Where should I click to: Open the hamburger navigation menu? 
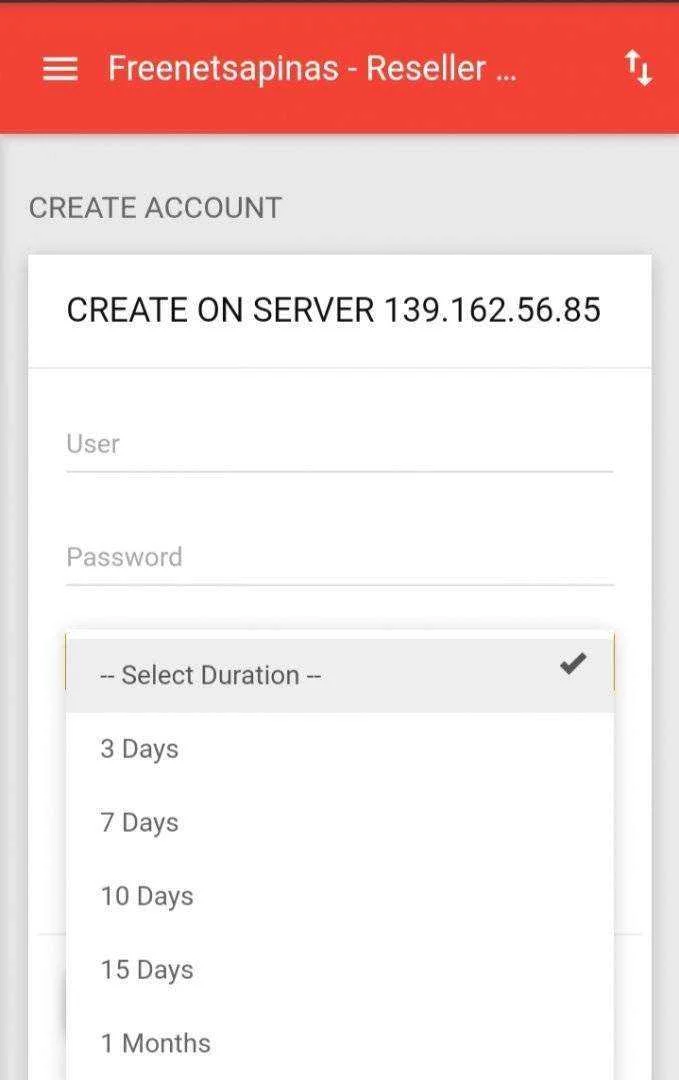60,69
